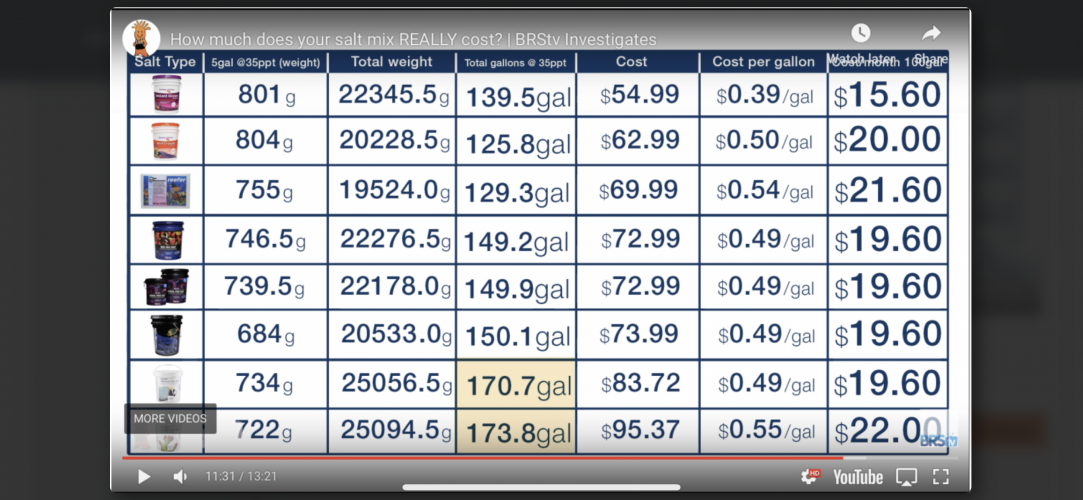Open video on YouTube logo
The height and width of the screenshot is (500, 1083).
click(x=858, y=477)
